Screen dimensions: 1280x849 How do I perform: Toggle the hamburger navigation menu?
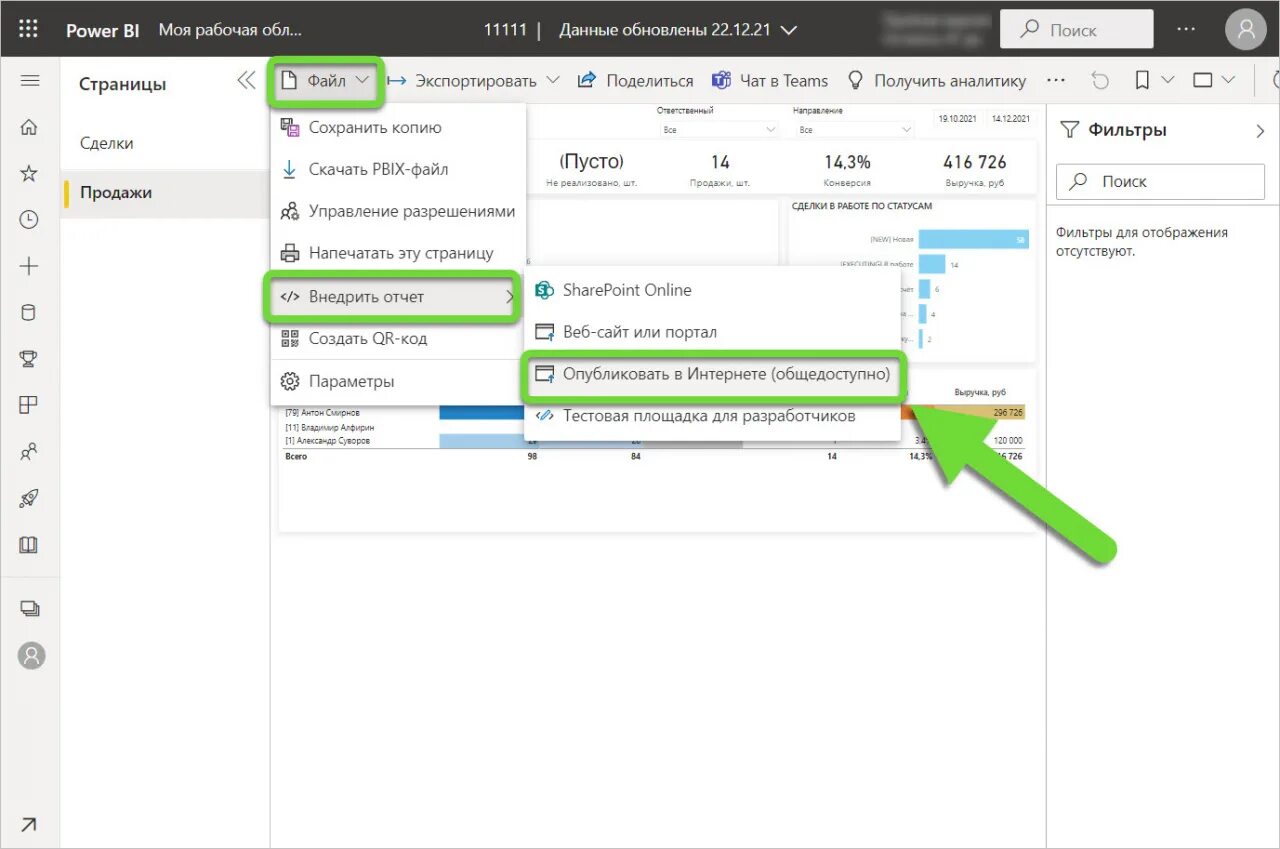click(29, 81)
